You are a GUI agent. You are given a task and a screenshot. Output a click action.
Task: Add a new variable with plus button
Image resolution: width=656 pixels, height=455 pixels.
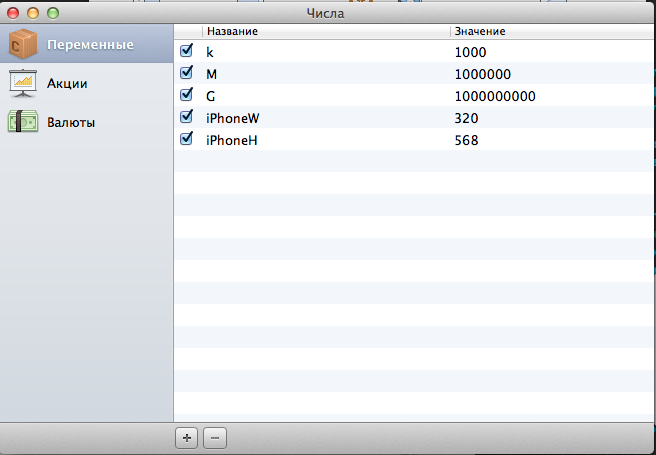pos(187,438)
